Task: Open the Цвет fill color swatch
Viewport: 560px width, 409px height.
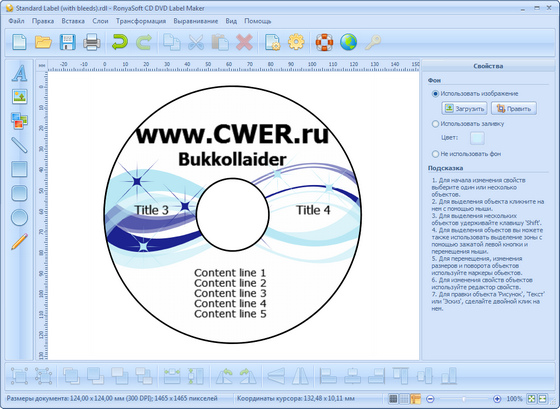Action: [x=477, y=138]
